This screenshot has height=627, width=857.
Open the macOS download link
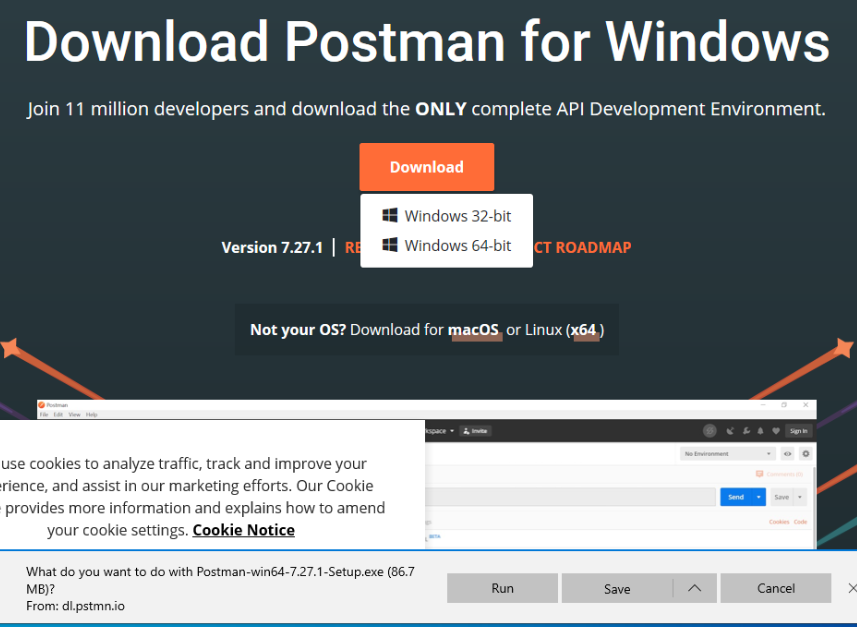473,330
